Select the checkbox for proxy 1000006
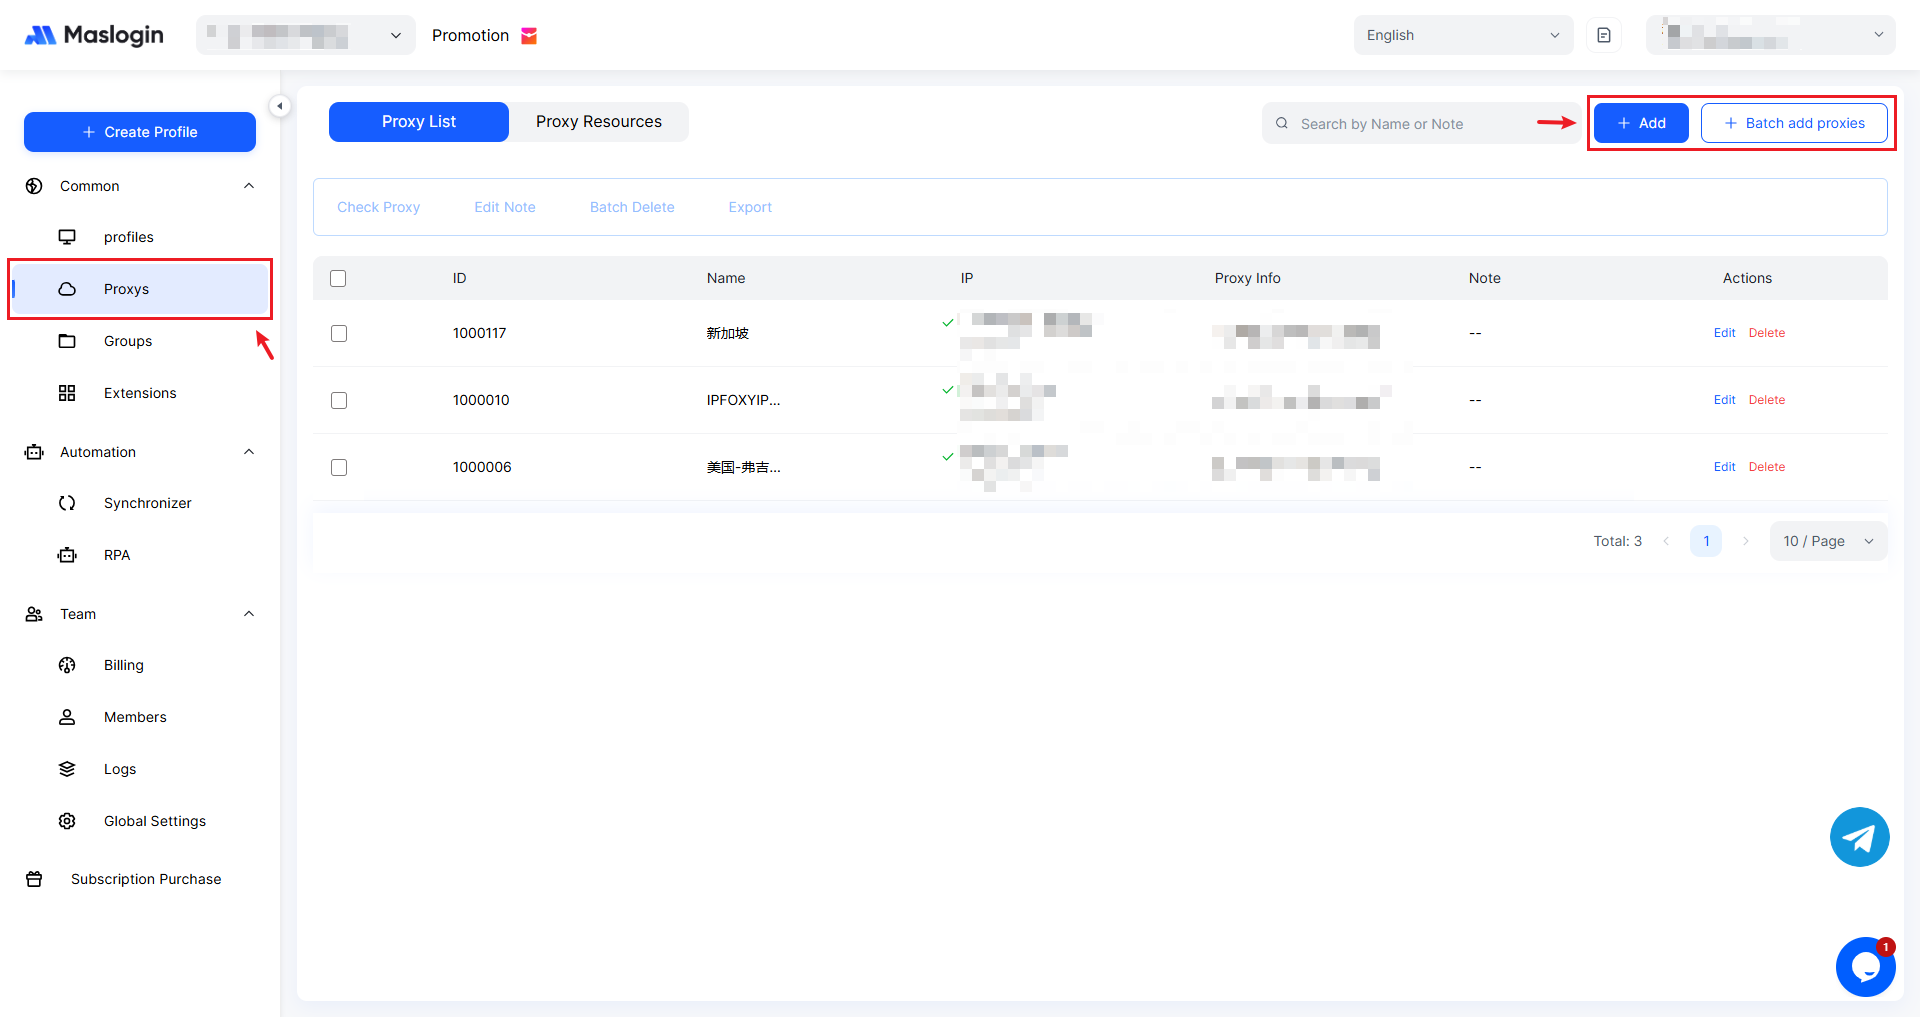 point(339,467)
